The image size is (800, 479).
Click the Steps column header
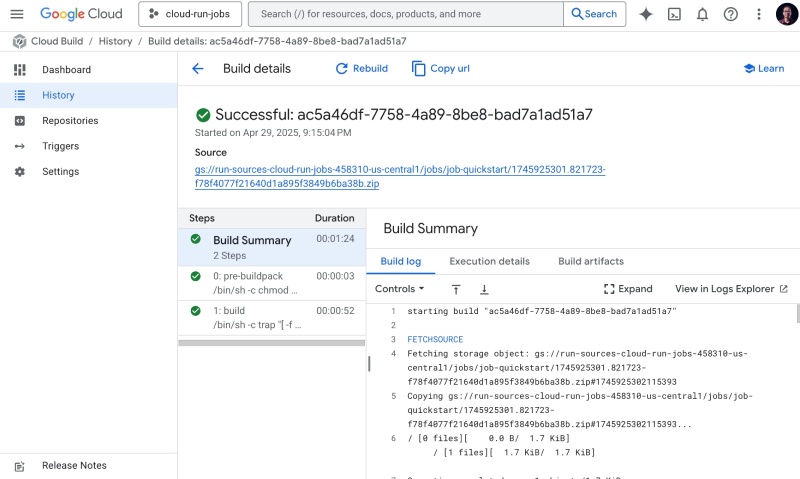pyautogui.click(x=202, y=218)
